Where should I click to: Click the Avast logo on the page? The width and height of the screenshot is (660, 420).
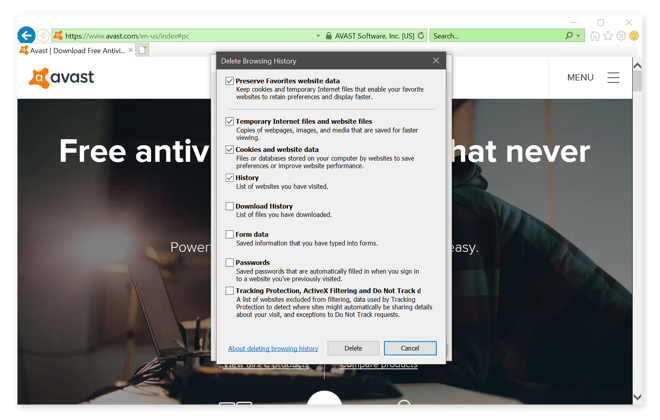tap(61, 78)
